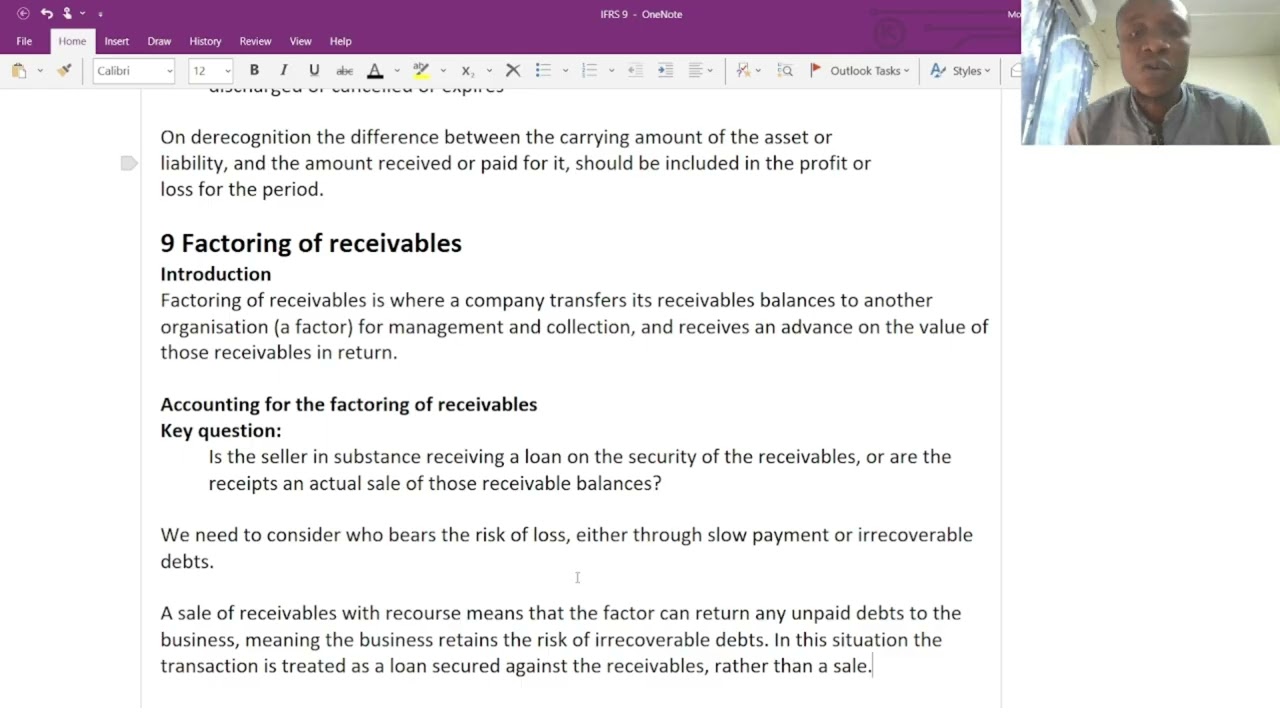Open the View tab
The height and width of the screenshot is (720, 1280).
point(300,41)
